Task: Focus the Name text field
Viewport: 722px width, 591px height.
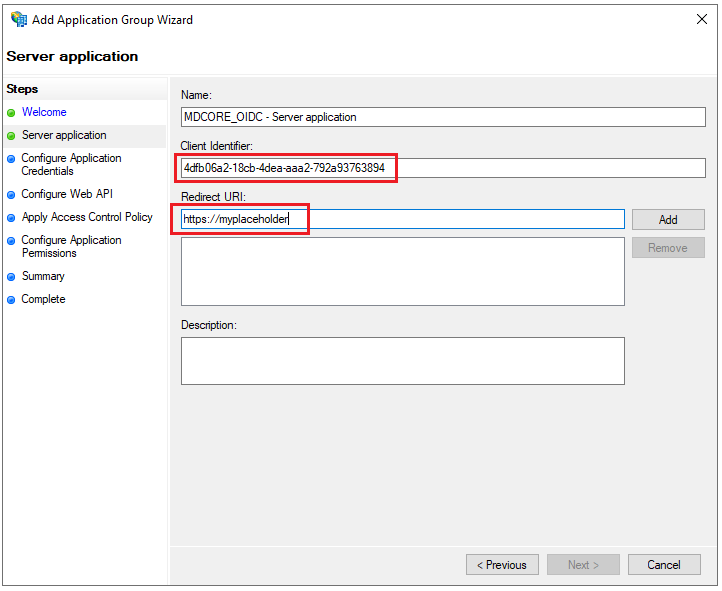Action: [443, 117]
